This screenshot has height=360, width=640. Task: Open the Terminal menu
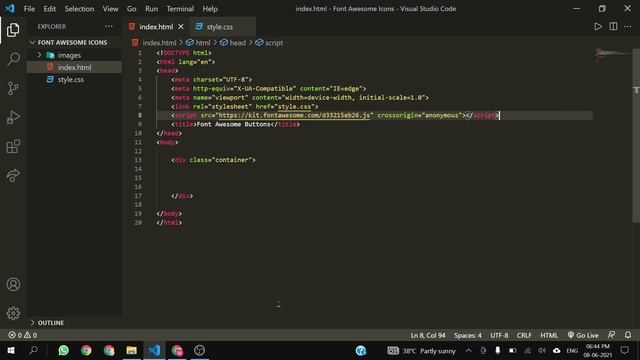[180, 9]
